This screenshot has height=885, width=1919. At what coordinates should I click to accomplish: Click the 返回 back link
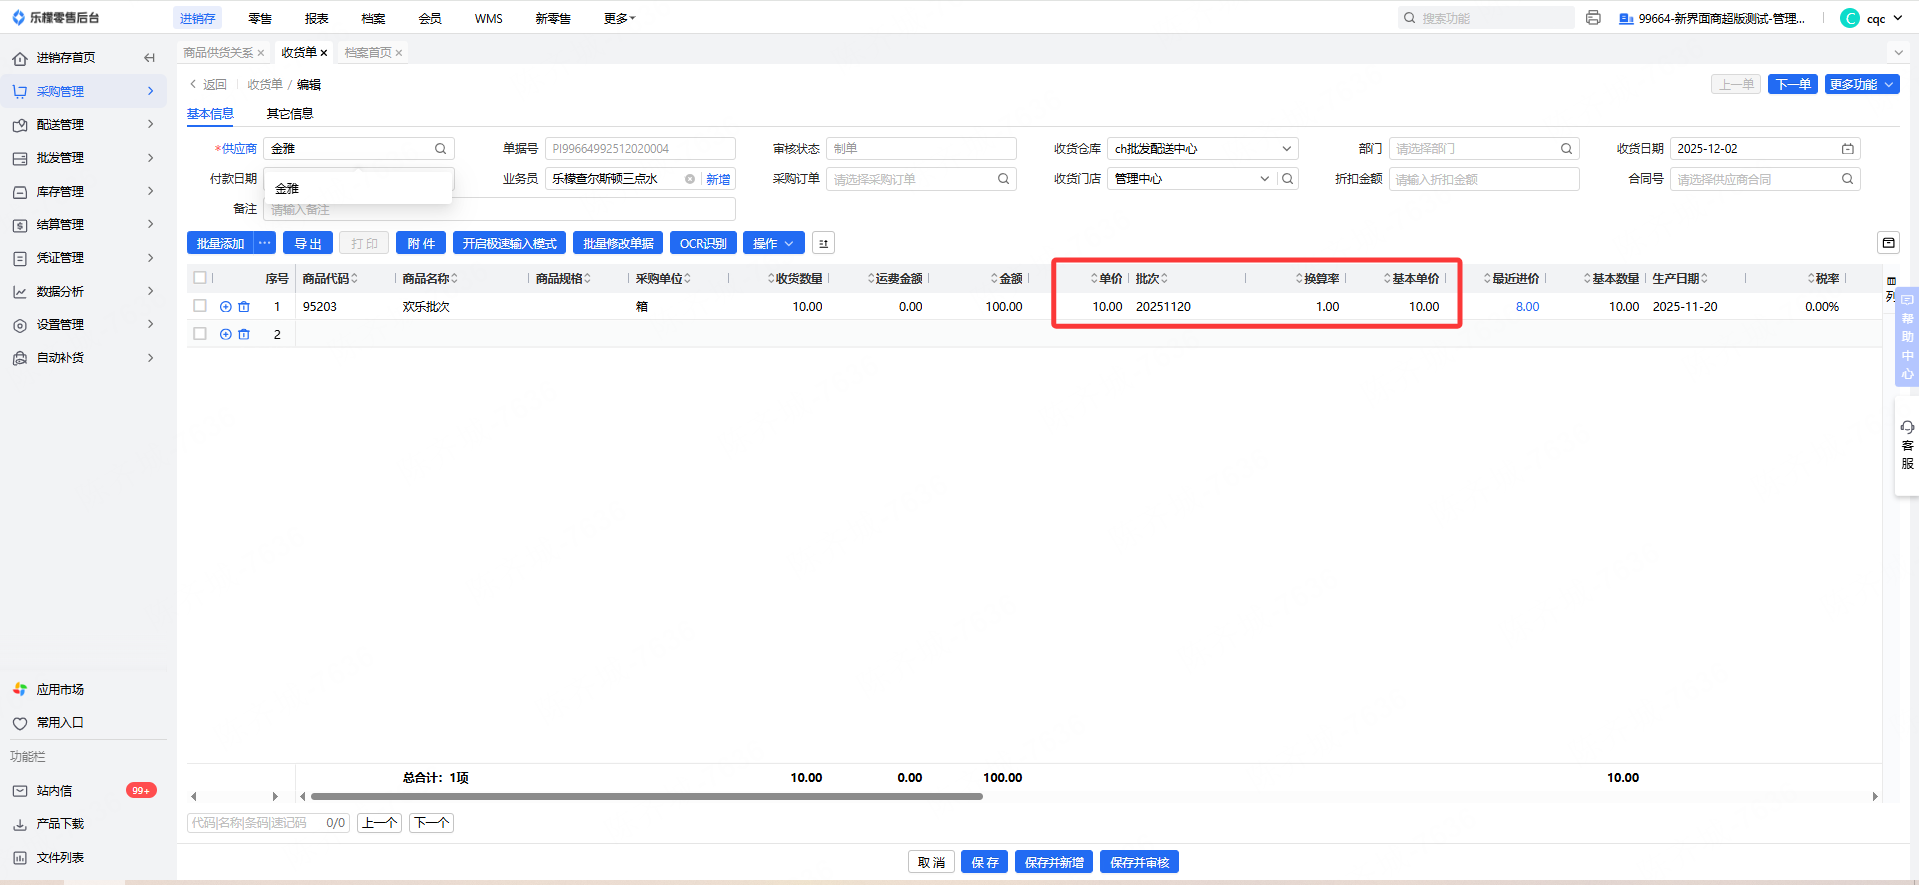coord(208,84)
